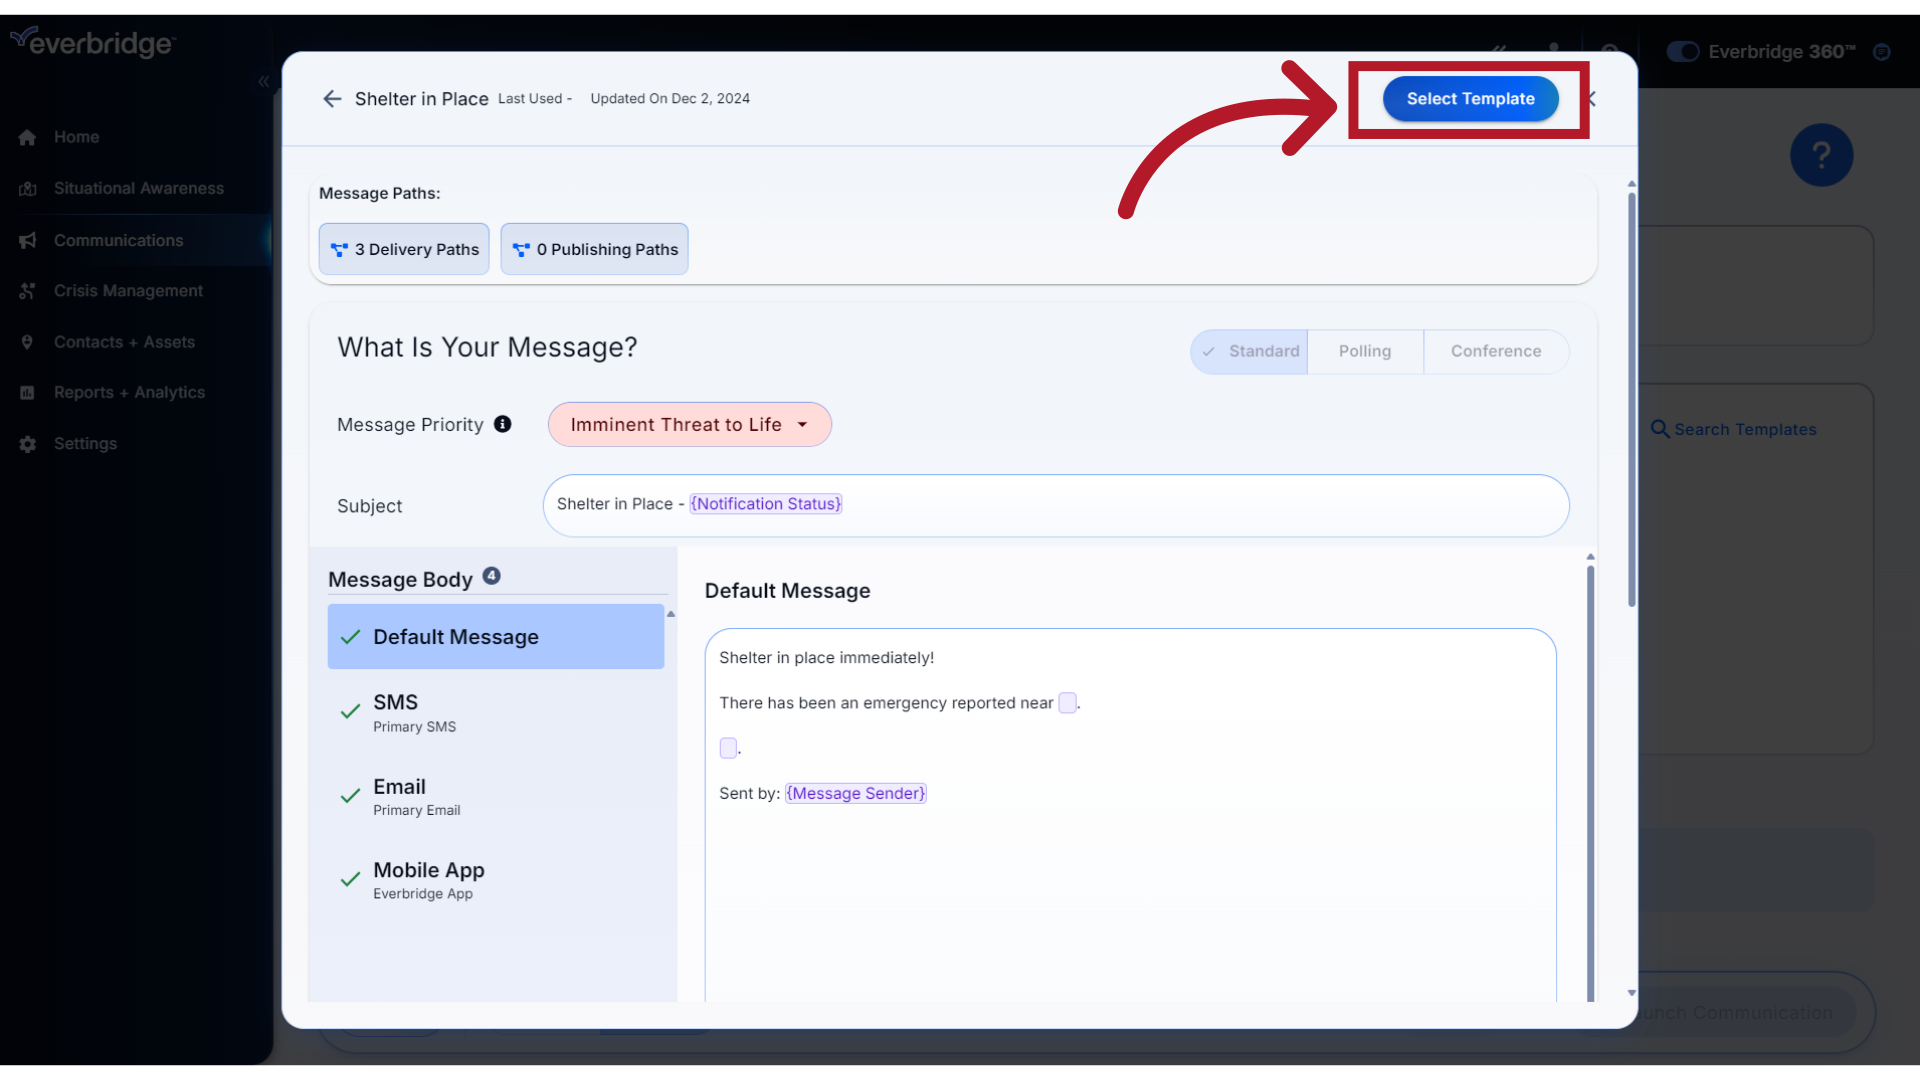Click the Communications sidebar icon
The width and height of the screenshot is (1920, 1080).
click(x=28, y=239)
